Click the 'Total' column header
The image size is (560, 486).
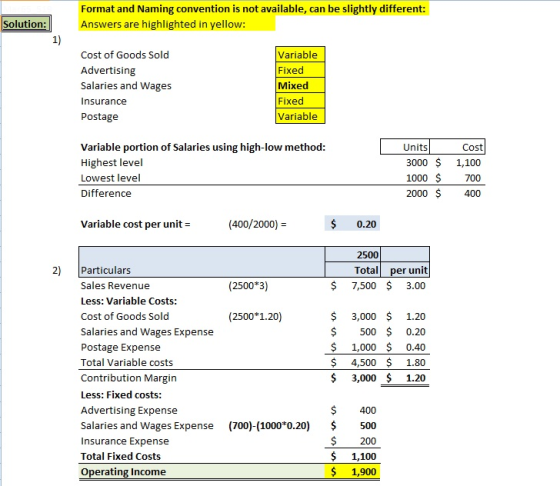(x=352, y=270)
